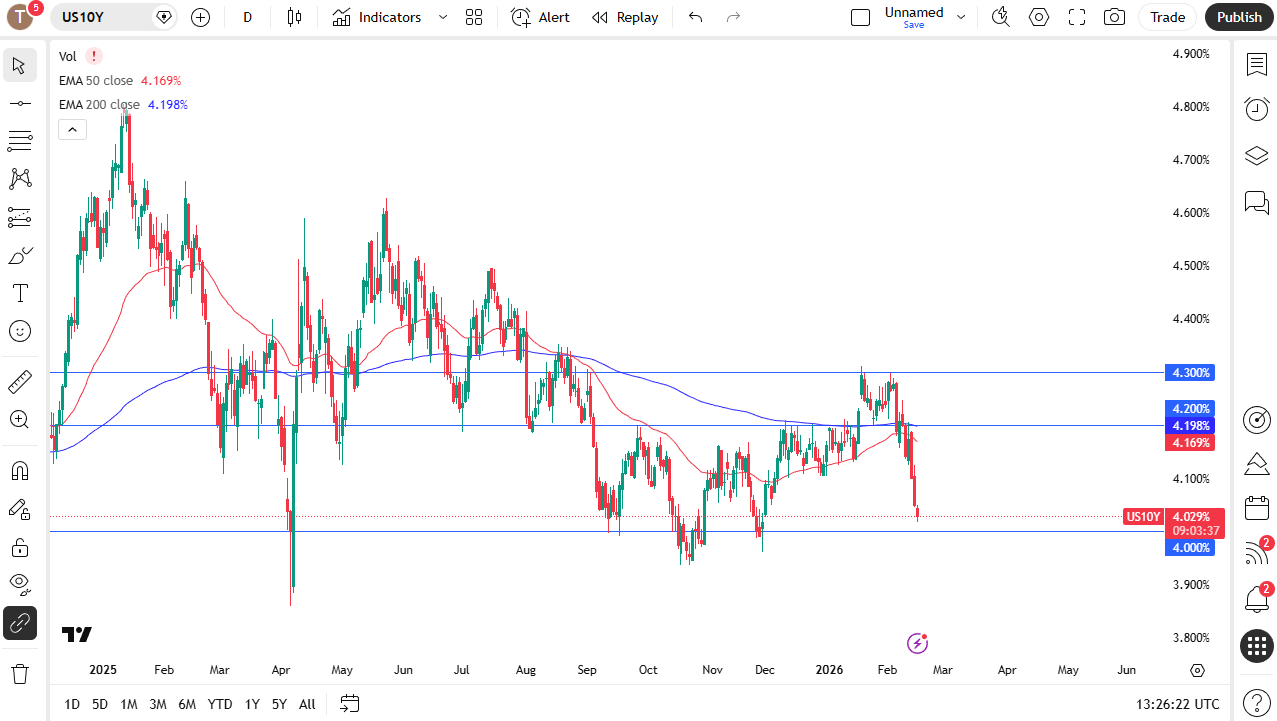1277x721 pixels.
Task: Open the patterns drawing tool
Action: pos(20,179)
